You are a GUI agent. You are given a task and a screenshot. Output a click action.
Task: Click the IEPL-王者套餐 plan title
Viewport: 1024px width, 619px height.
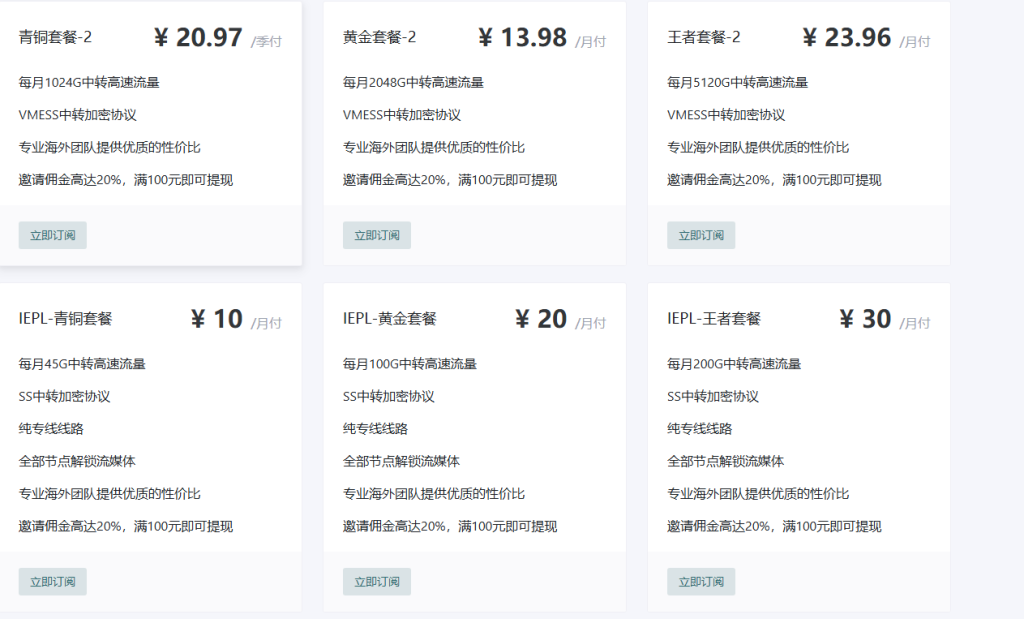click(x=714, y=319)
